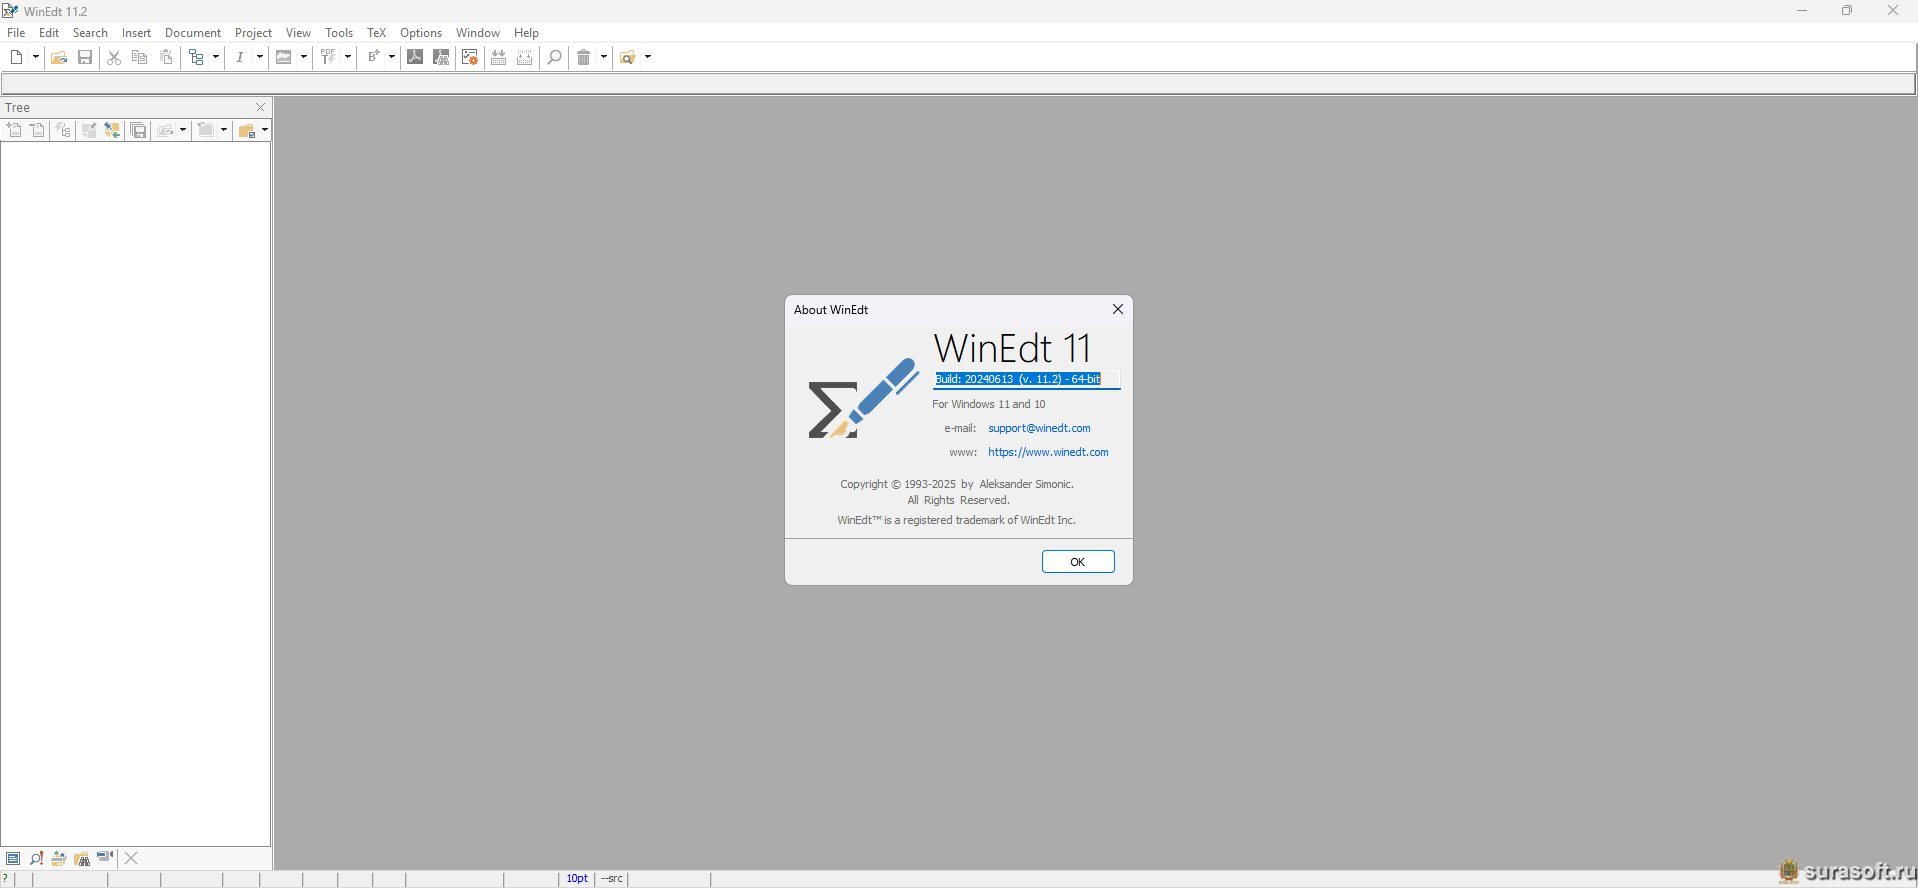
Task: Click the gather down-arrows keyboard icon
Action: [x=498, y=57]
